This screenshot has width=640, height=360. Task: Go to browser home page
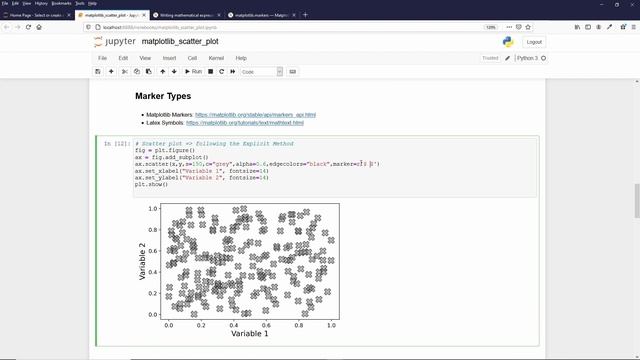pyautogui.click(x=39, y=27)
